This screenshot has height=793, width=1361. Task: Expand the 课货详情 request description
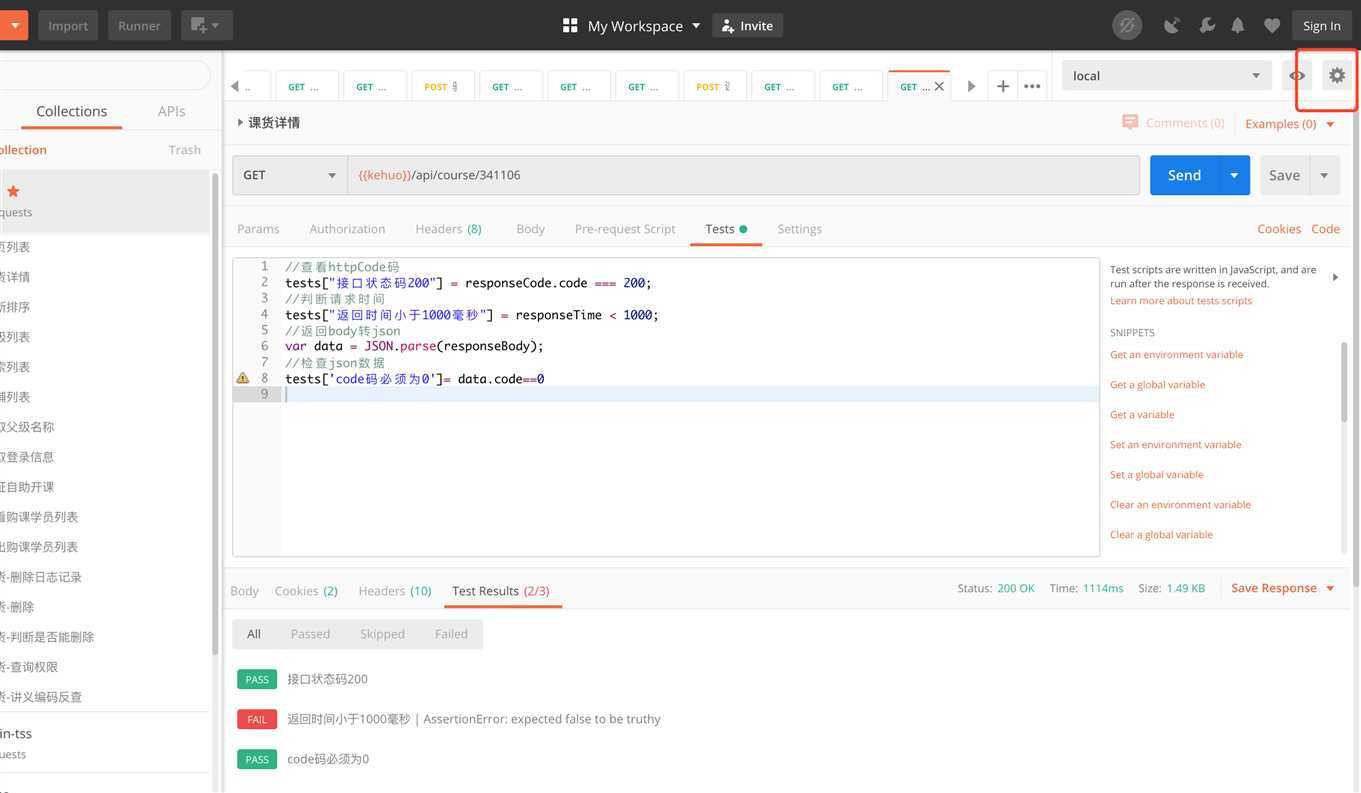240,122
